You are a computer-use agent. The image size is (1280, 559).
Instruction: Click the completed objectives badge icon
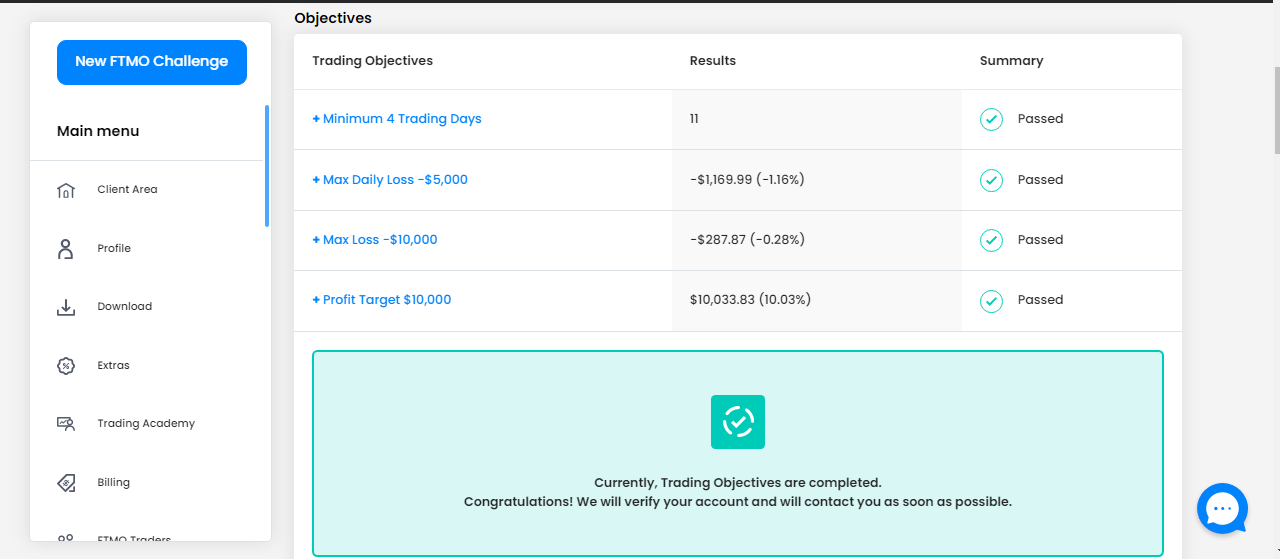tap(738, 422)
